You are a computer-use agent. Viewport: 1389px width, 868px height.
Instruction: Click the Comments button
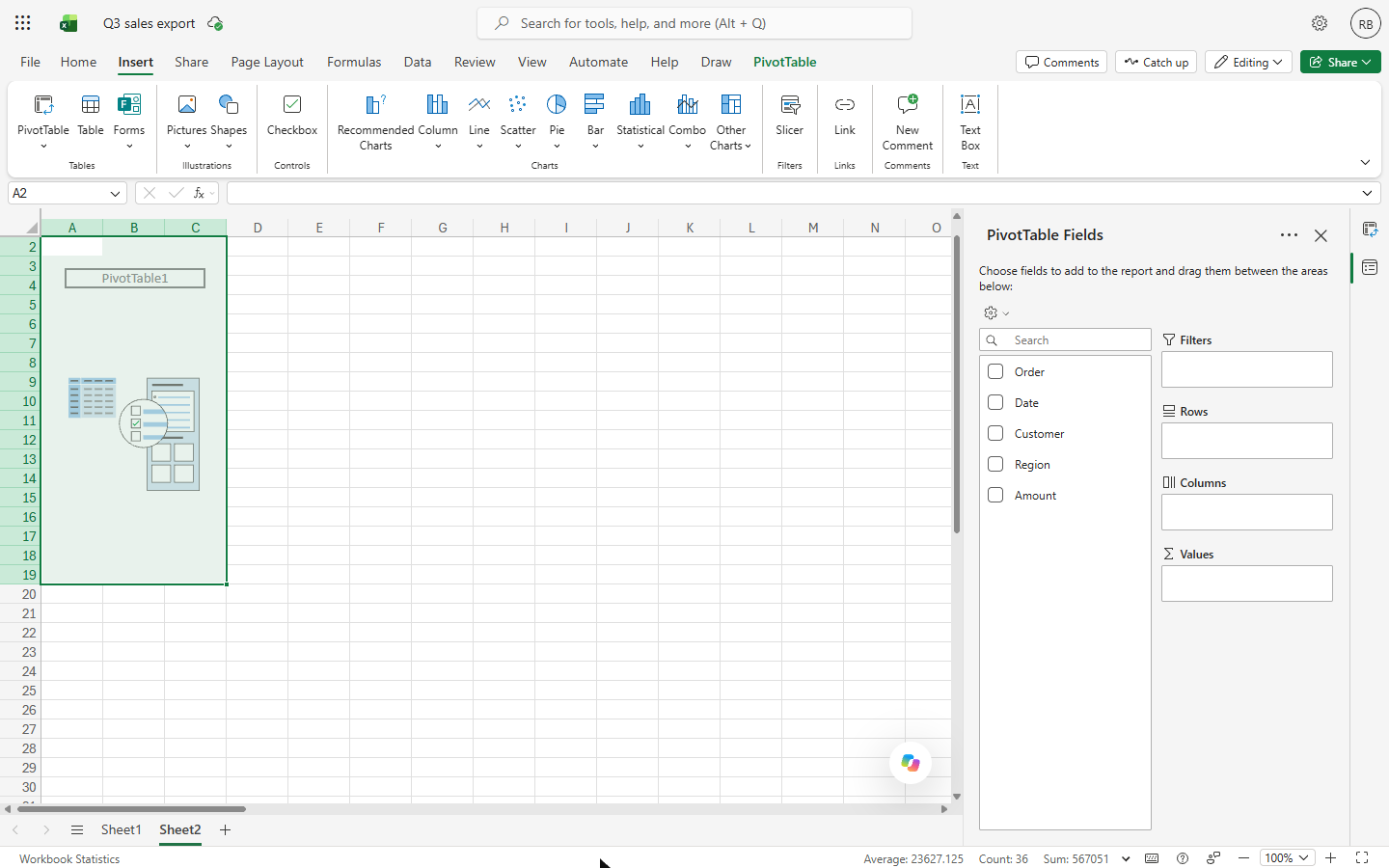(1061, 62)
